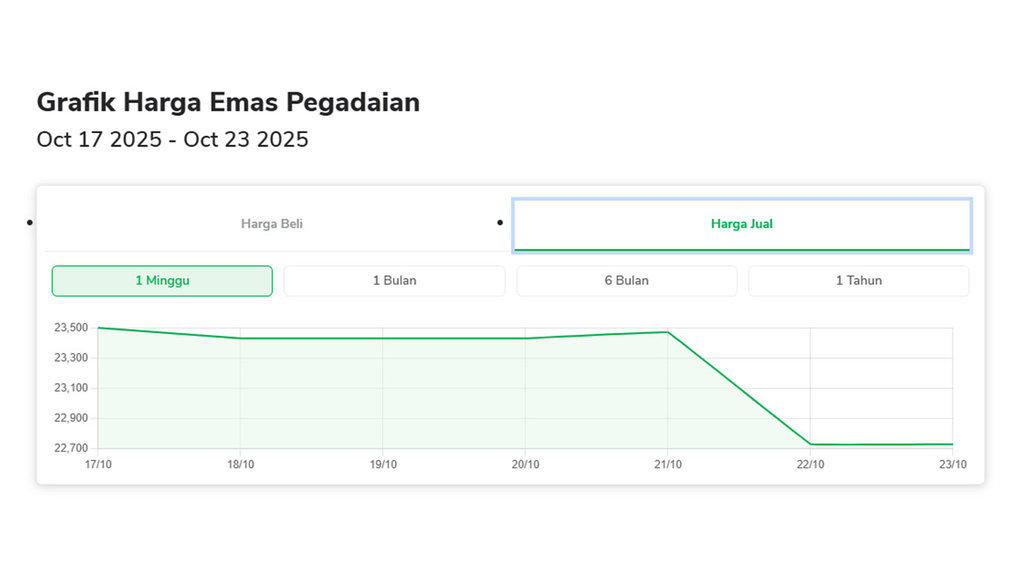
Task: Switch to the Harga Beli tab
Action: pos(271,224)
